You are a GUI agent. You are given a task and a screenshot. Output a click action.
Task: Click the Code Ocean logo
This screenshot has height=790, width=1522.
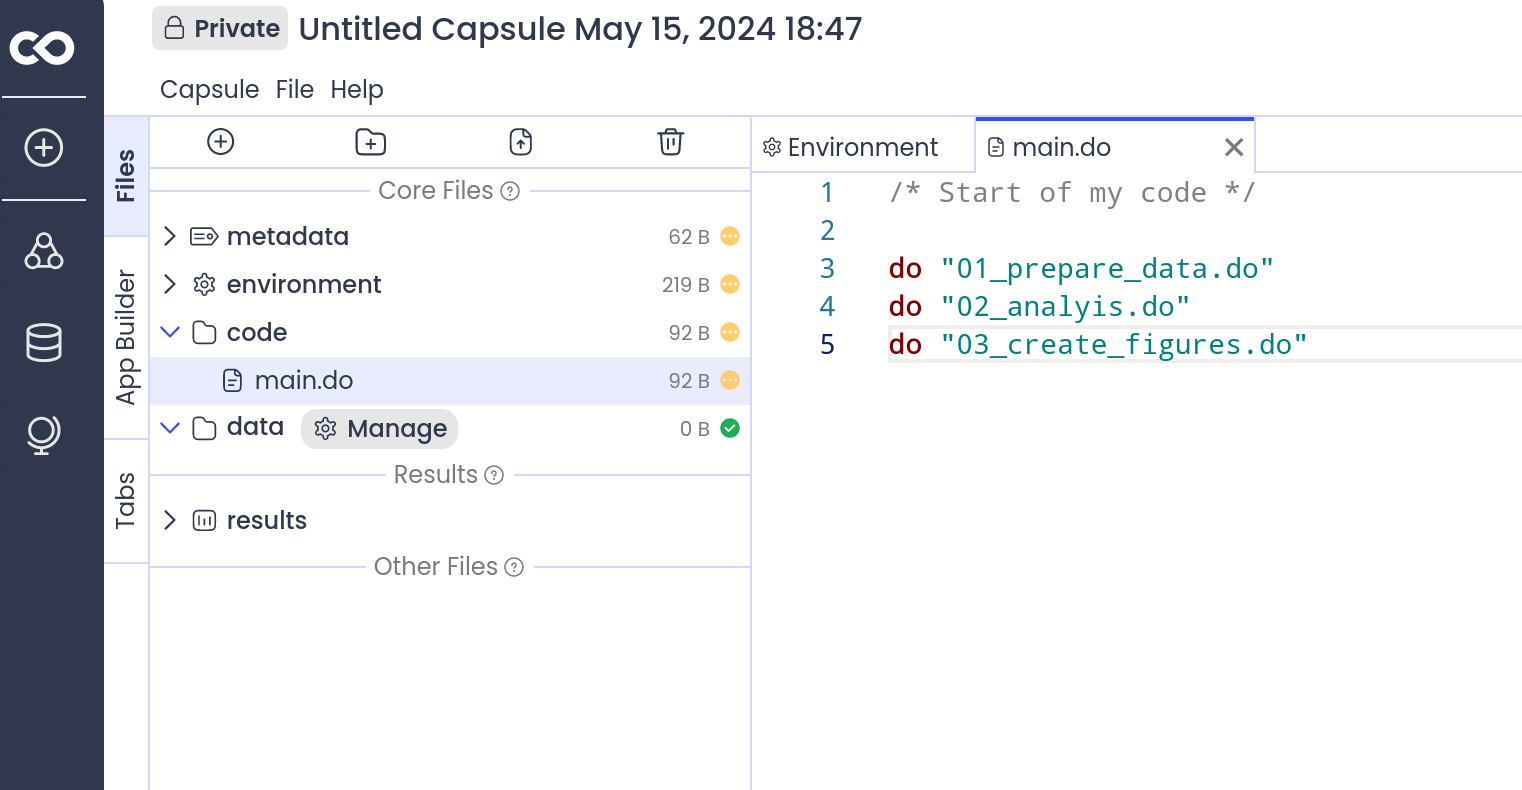tap(42, 47)
